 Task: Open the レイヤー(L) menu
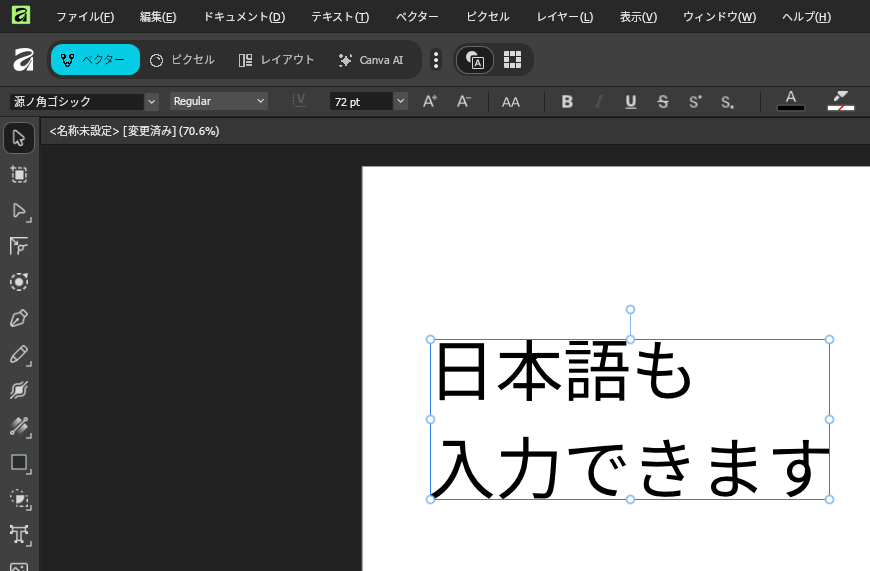(x=565, y=17)
